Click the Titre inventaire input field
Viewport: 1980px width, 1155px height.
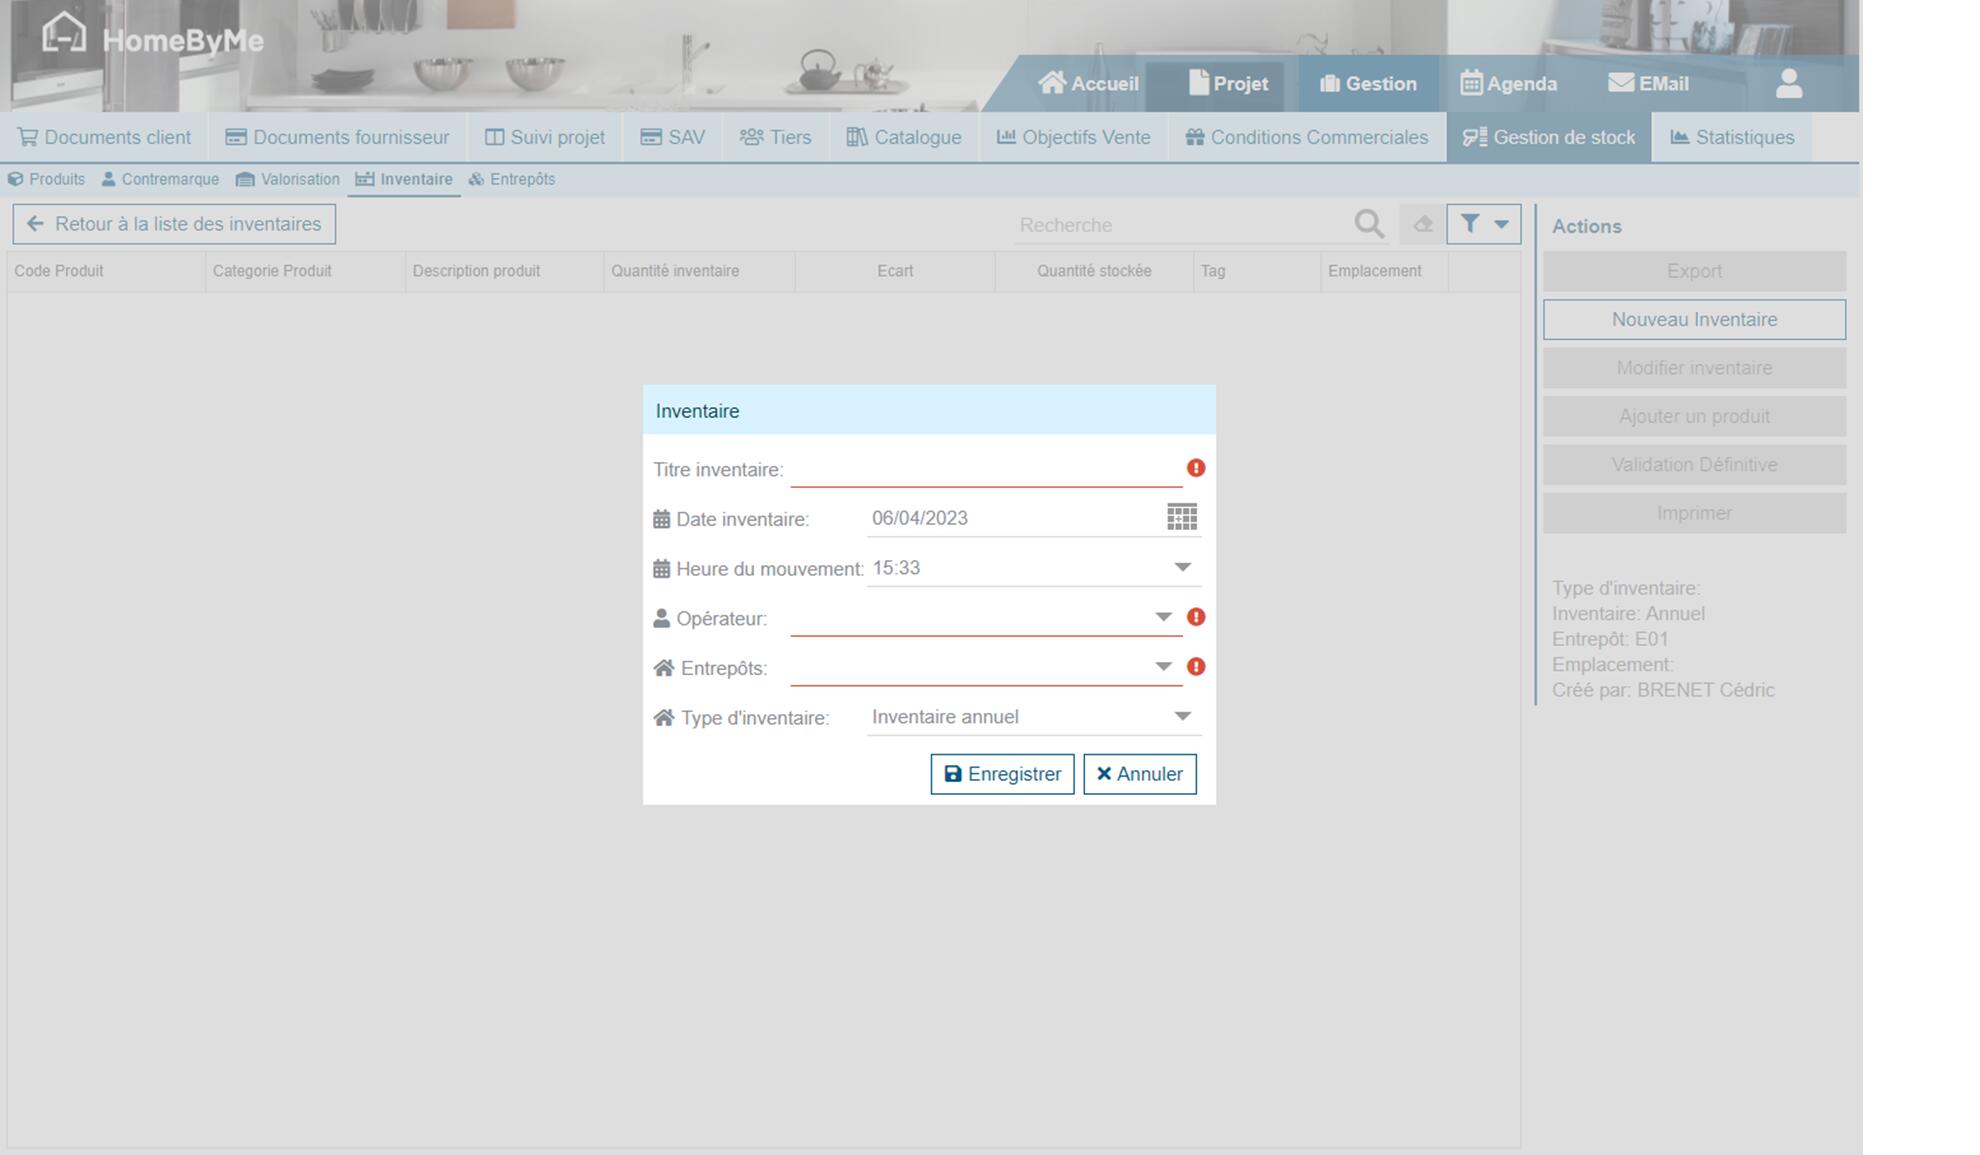pyautogui.click(x=985, y=469)
